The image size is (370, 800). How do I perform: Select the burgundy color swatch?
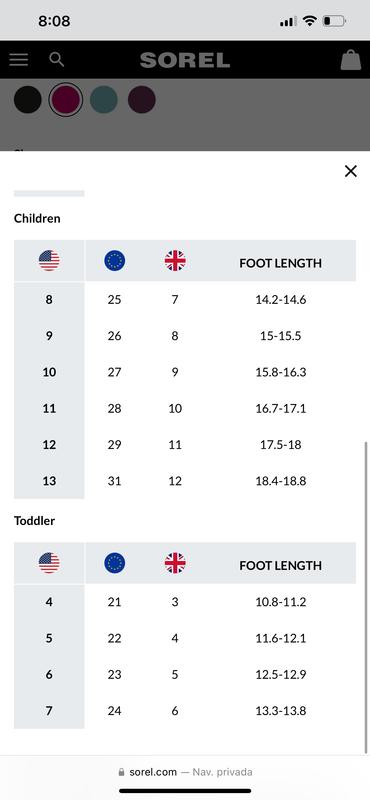66,99
